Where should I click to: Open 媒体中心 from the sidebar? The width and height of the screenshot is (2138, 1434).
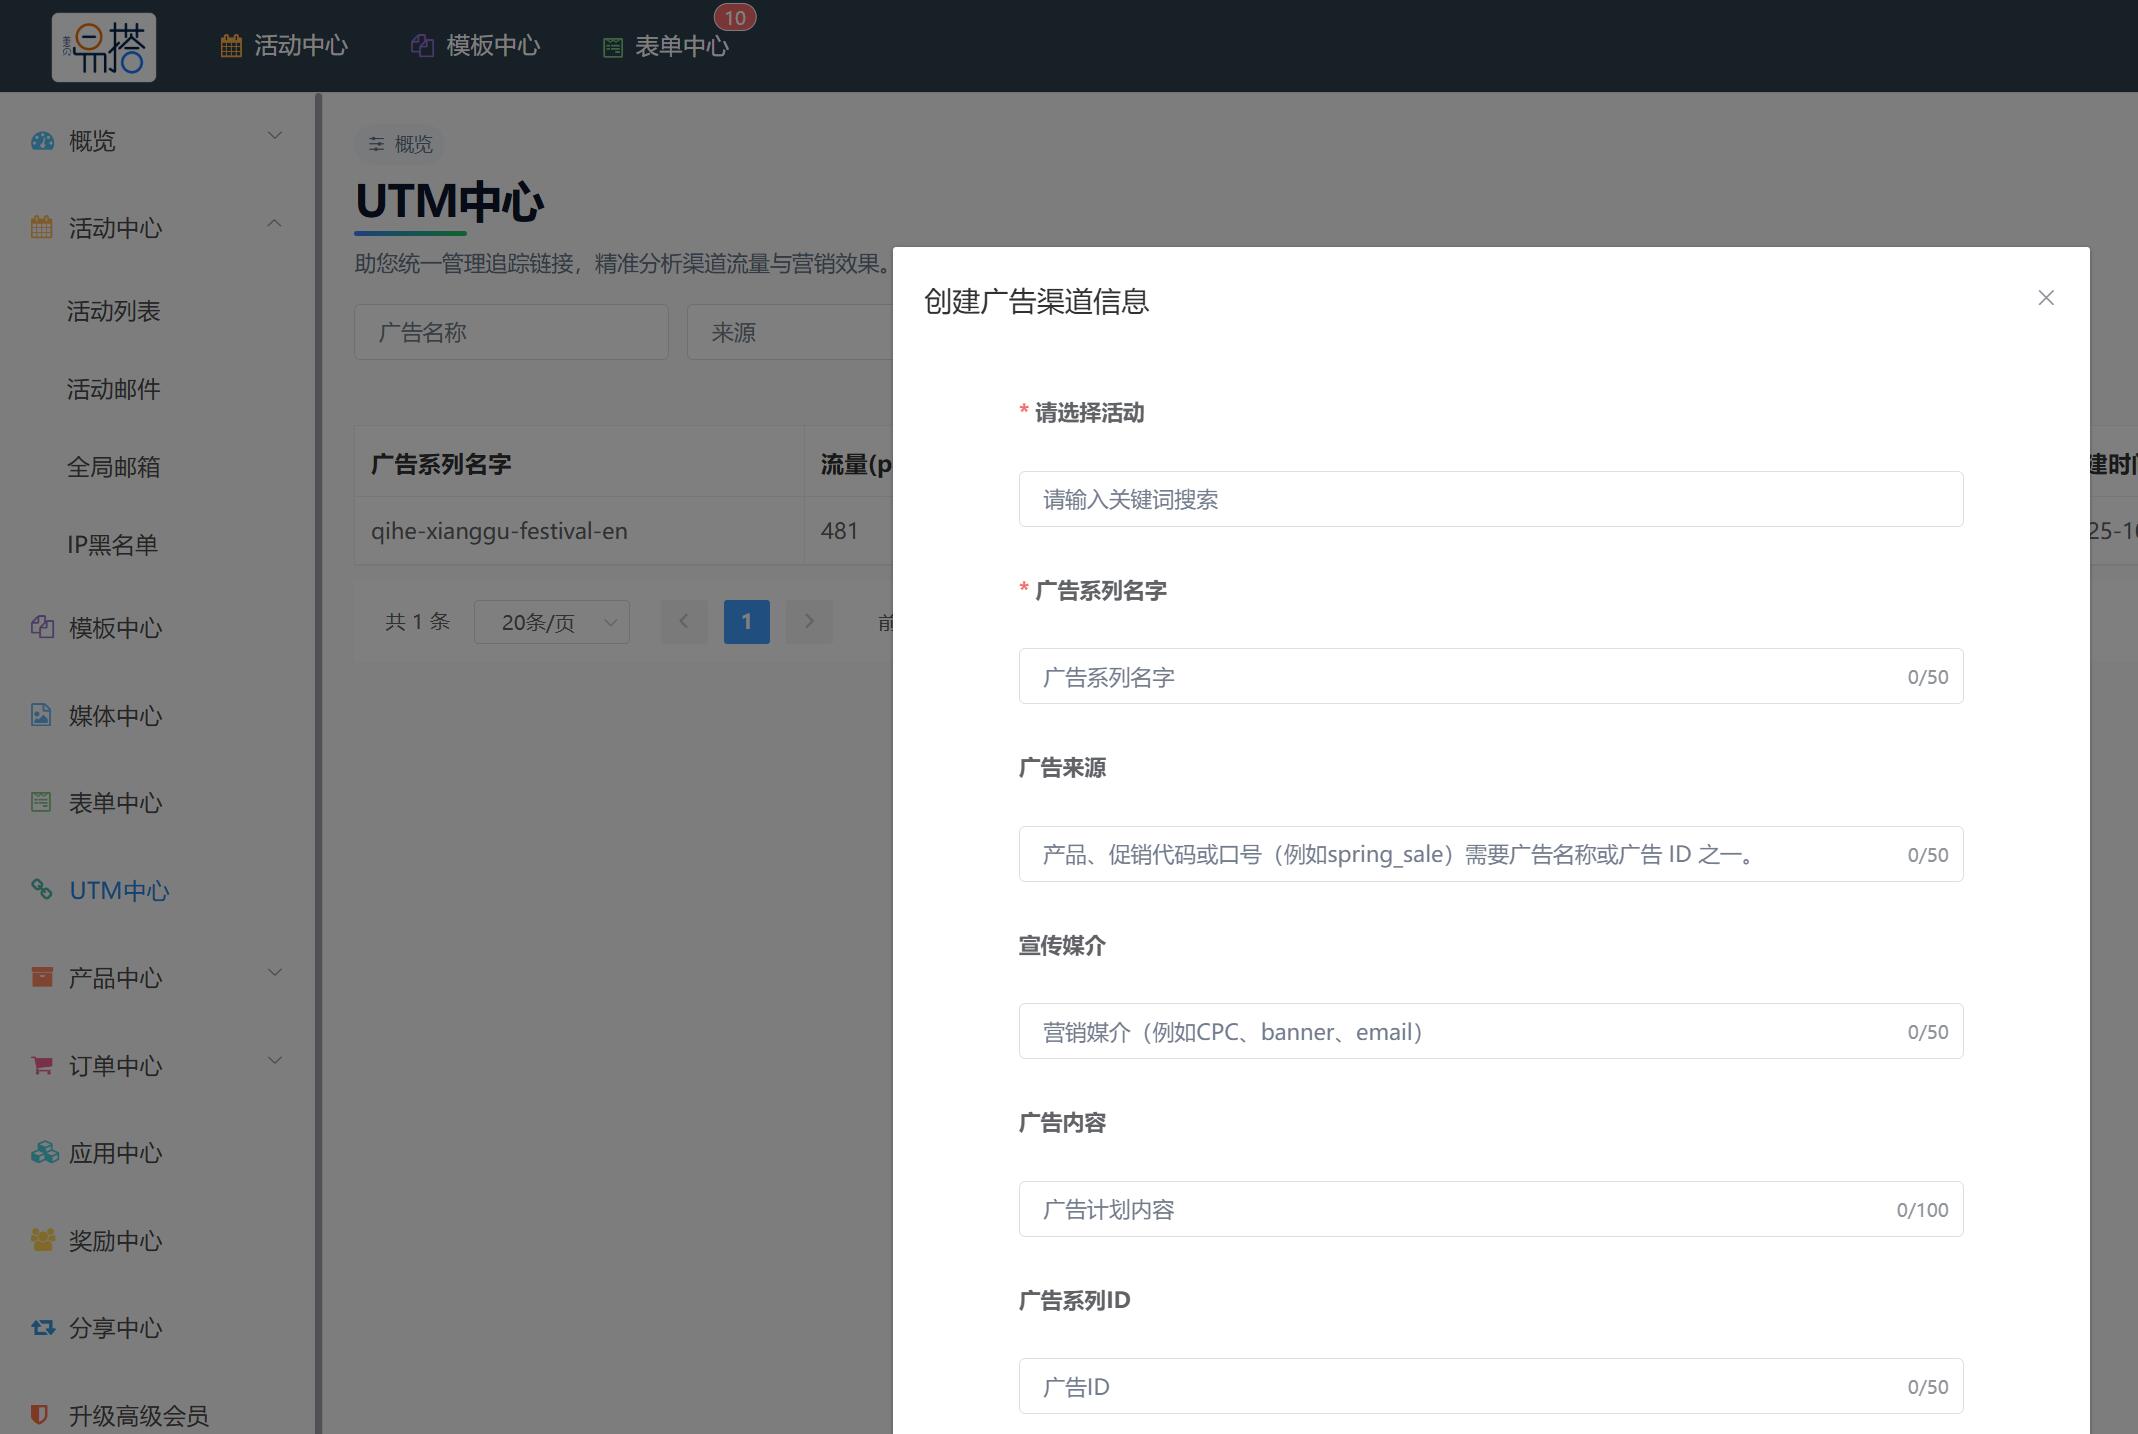click(115, 716)
